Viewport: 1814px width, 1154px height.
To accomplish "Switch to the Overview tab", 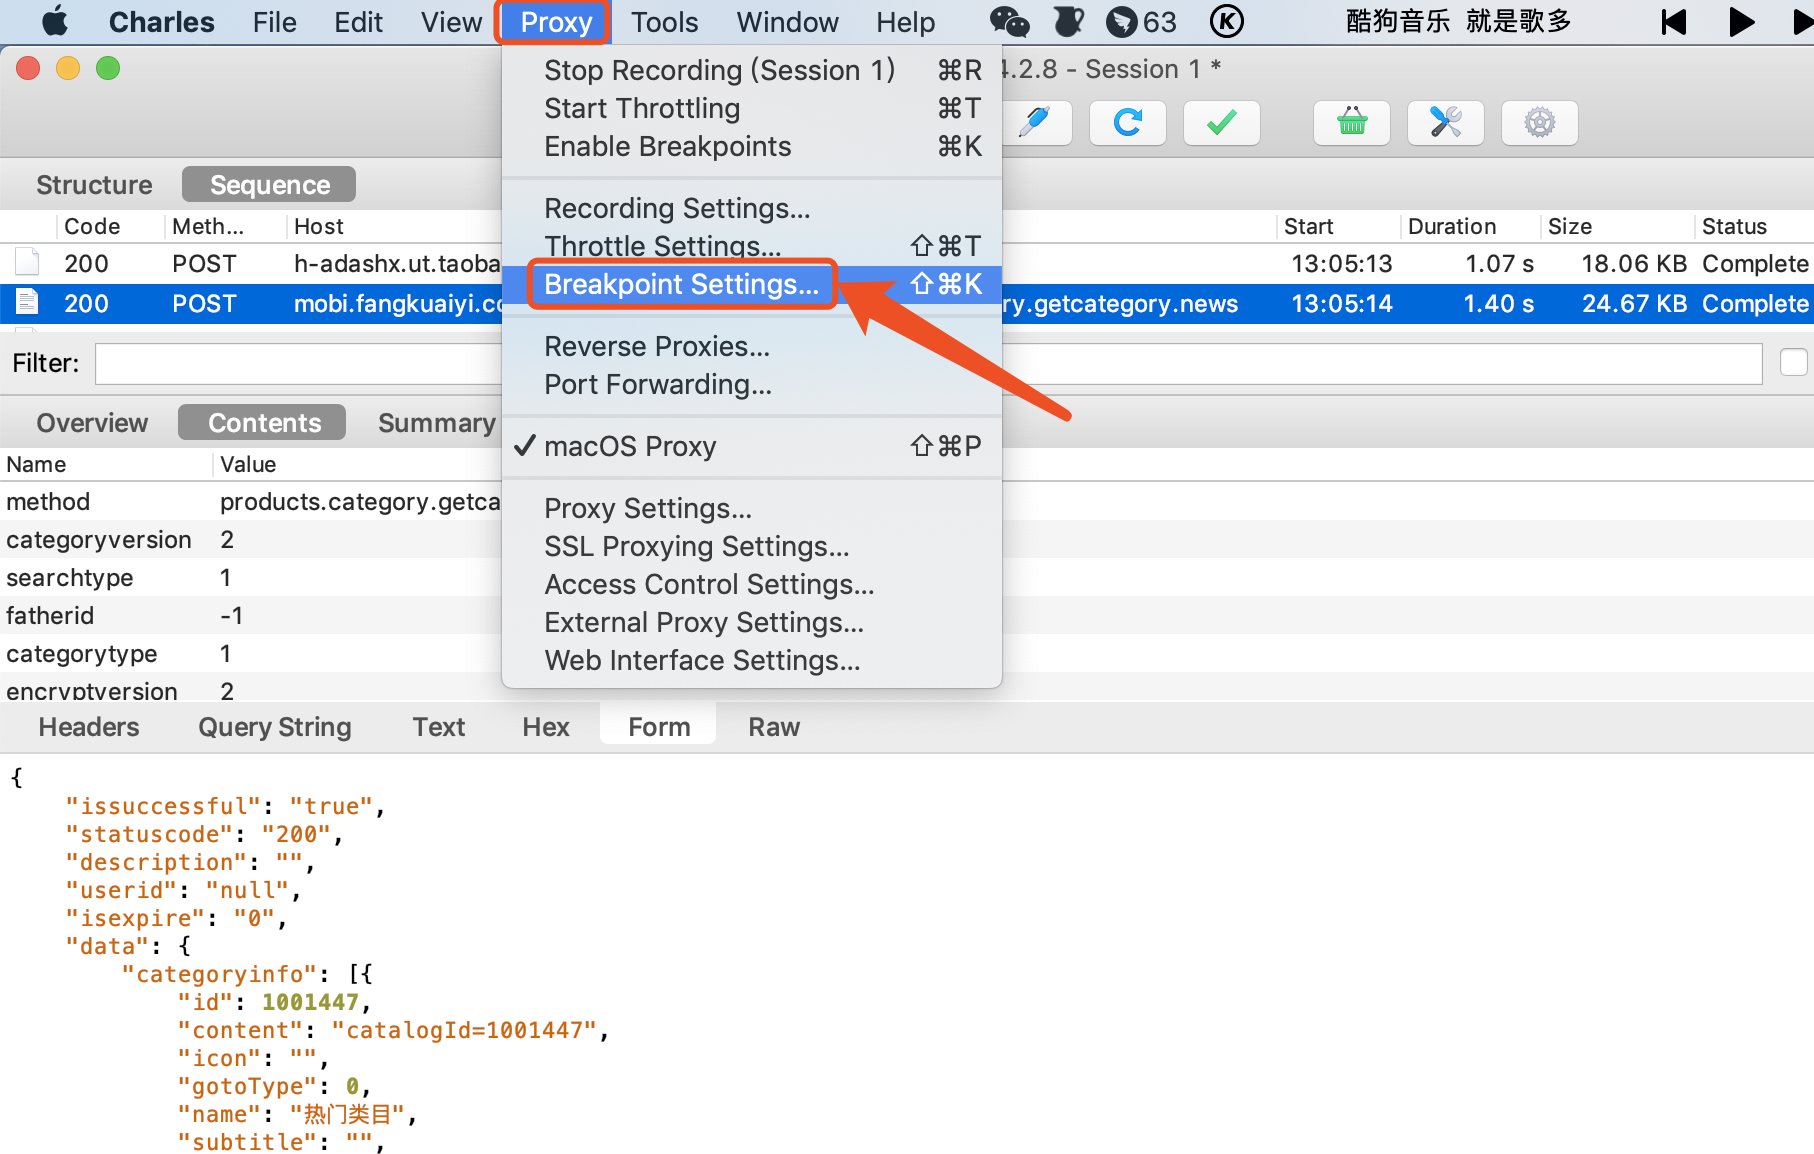I will coord(92,423).
